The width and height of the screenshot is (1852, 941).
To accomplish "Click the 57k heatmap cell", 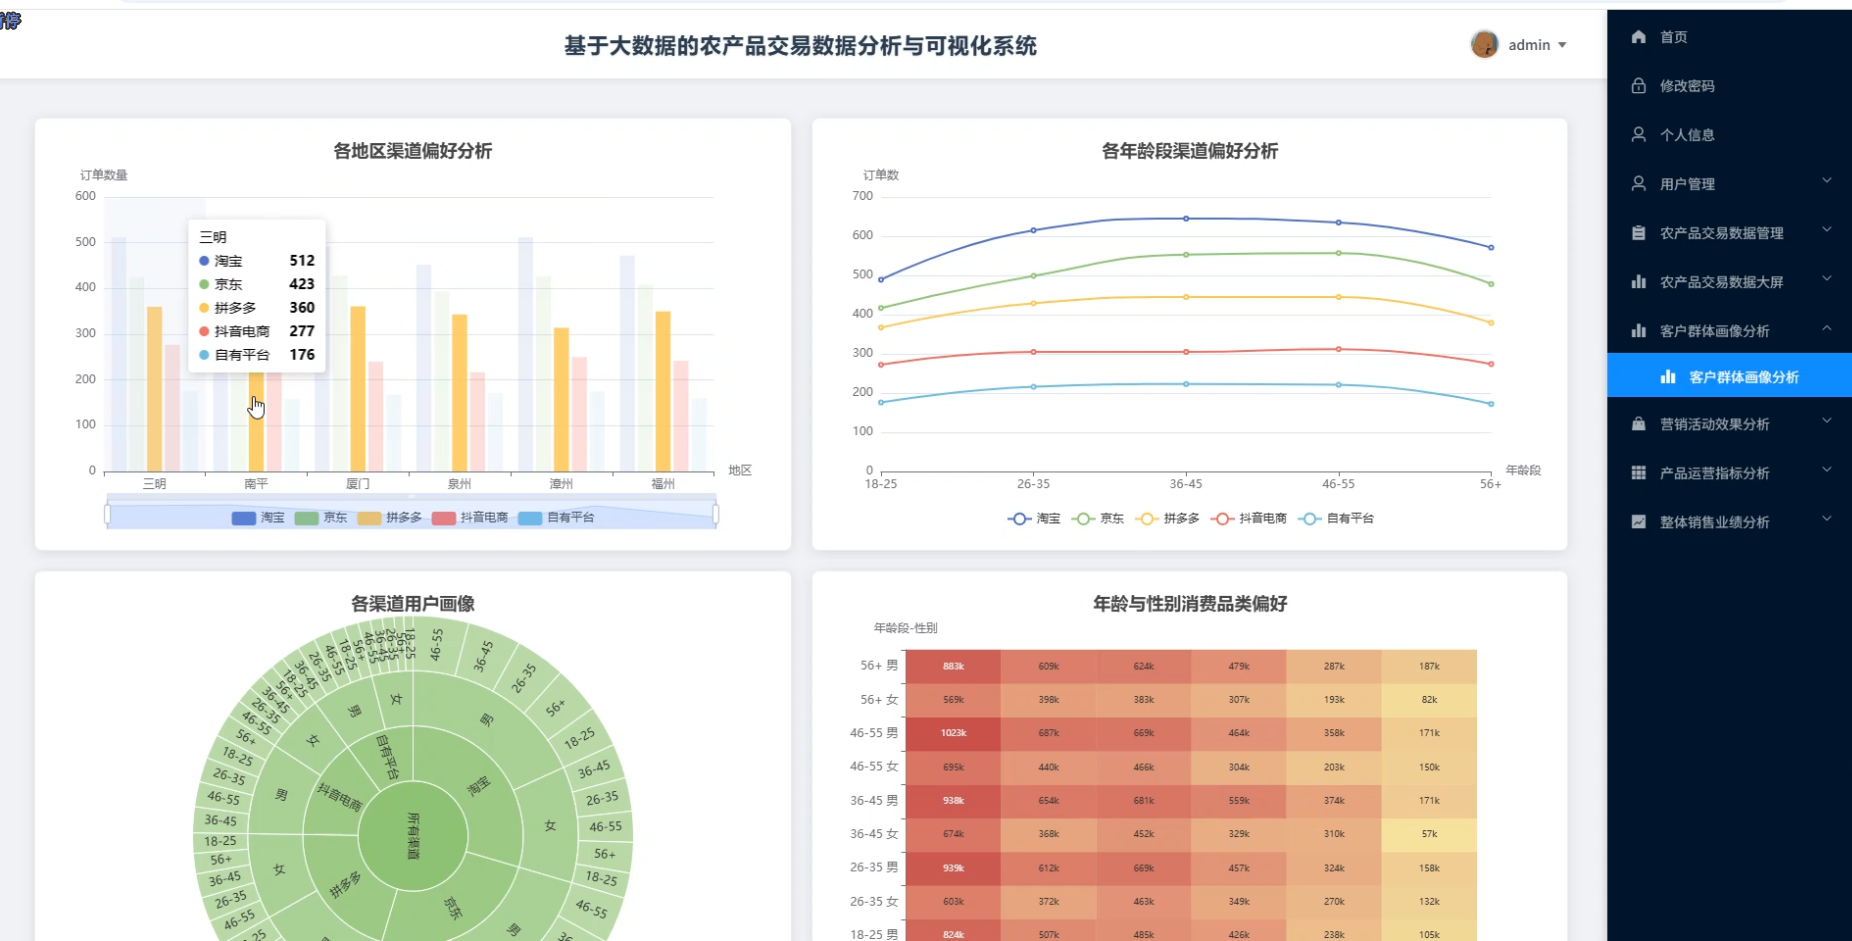I will pos(1429,834).
